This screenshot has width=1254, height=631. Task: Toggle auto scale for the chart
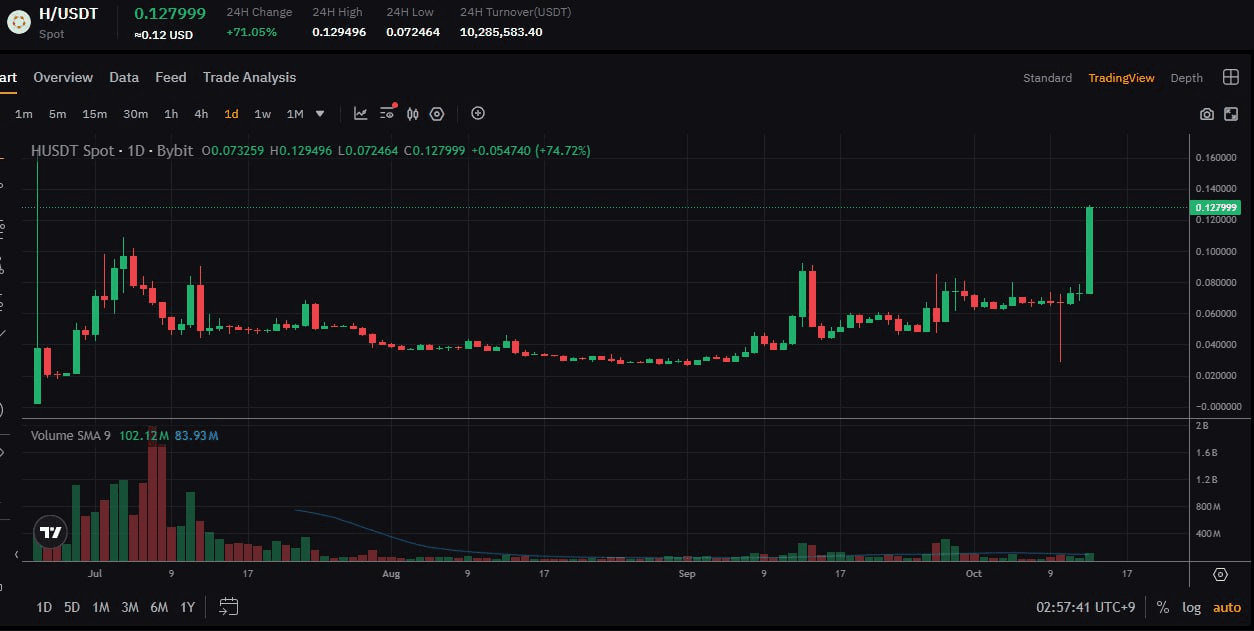[x=1226, y=607]
